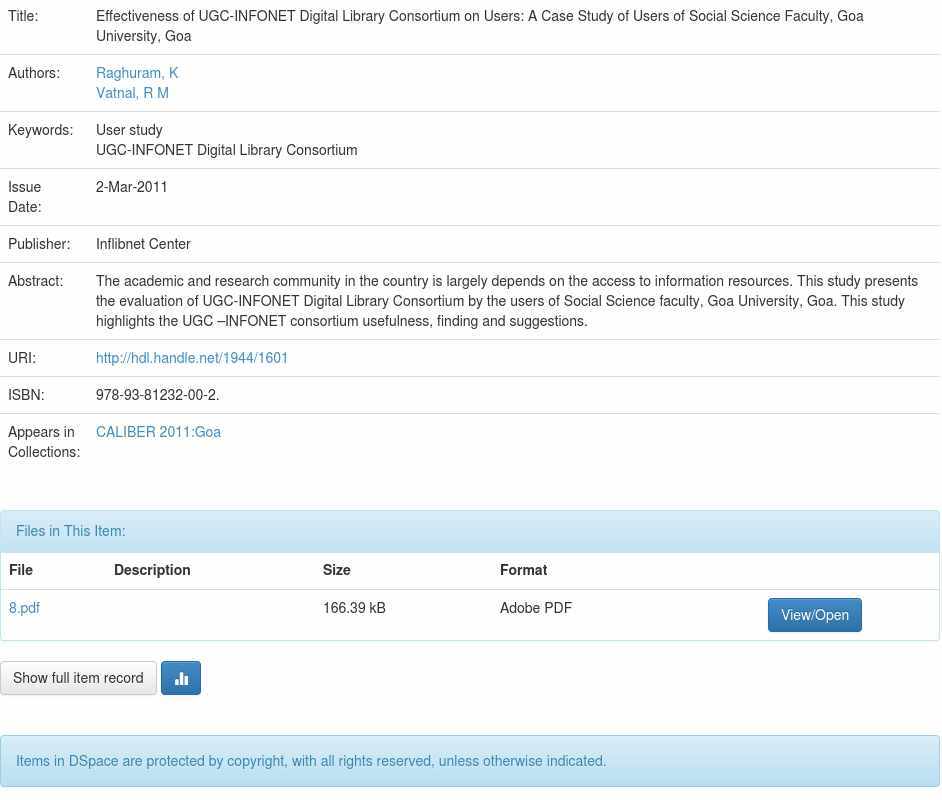This screenshot has width=942, height=800.
Task: Click the publisher name Inflibnet Center
Action: point(143,244)
